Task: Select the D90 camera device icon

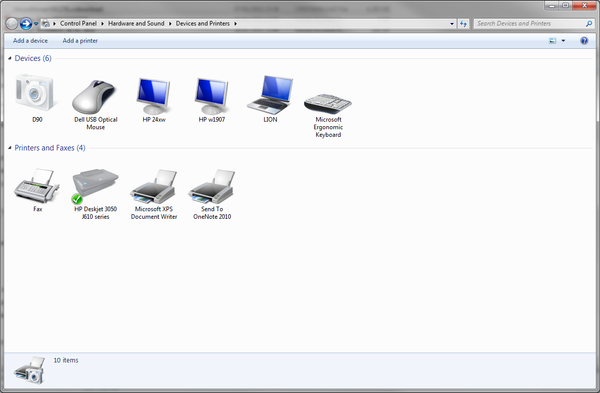Action: click(x=36, y=93)
